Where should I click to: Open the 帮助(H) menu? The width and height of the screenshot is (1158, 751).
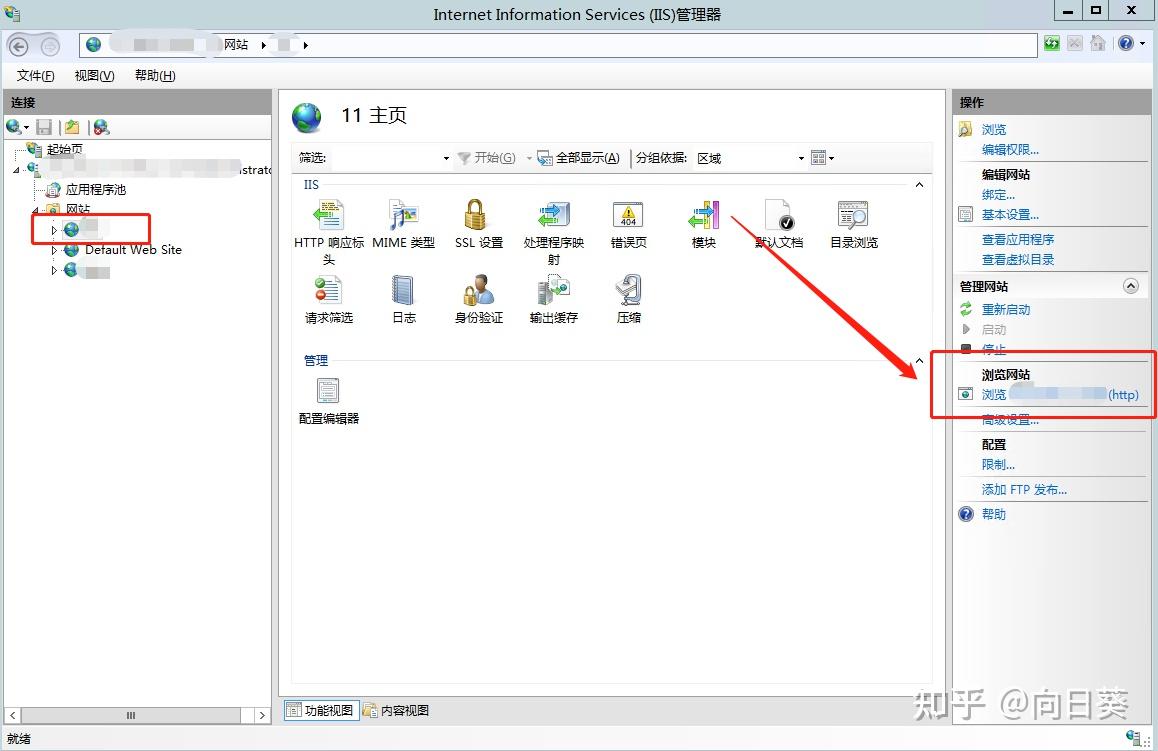tap(155, 75)
